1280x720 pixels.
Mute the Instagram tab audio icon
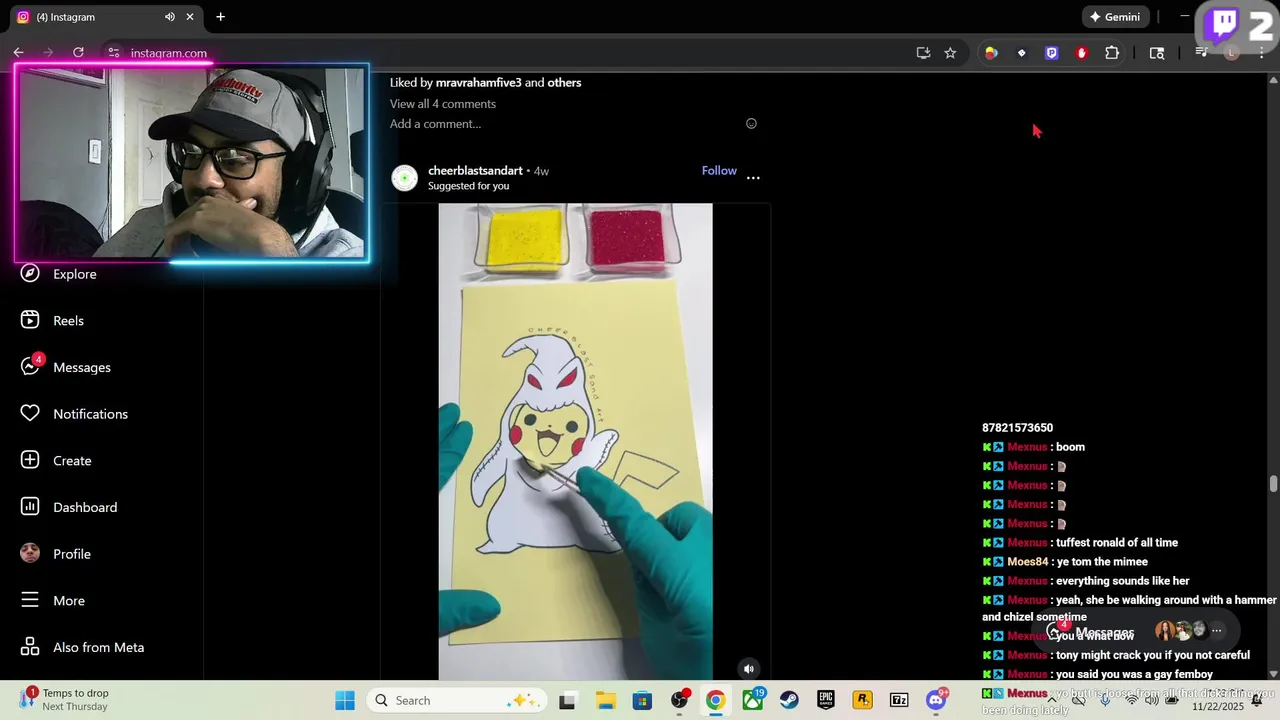(x=170, y=17)
